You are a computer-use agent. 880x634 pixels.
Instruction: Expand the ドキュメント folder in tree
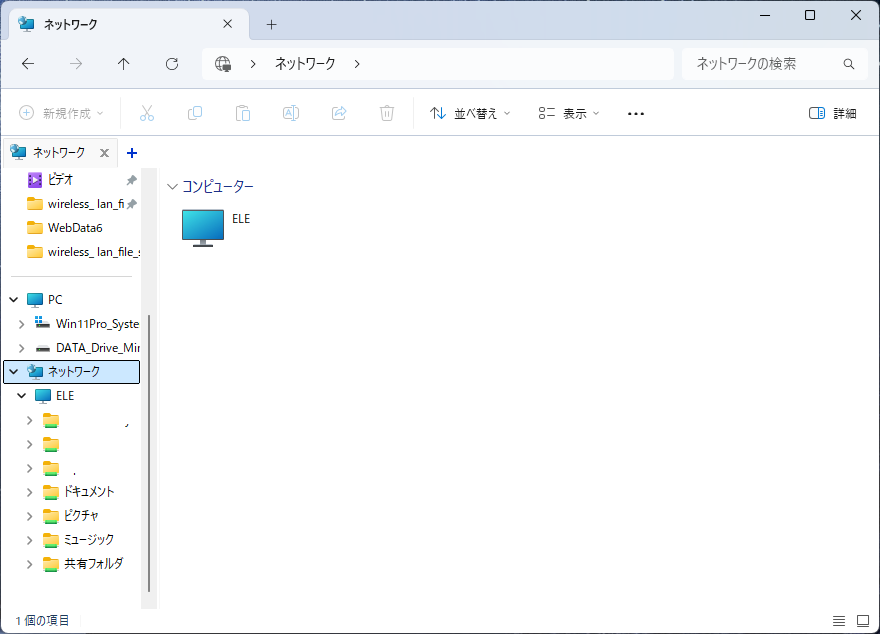pos(28,492)
